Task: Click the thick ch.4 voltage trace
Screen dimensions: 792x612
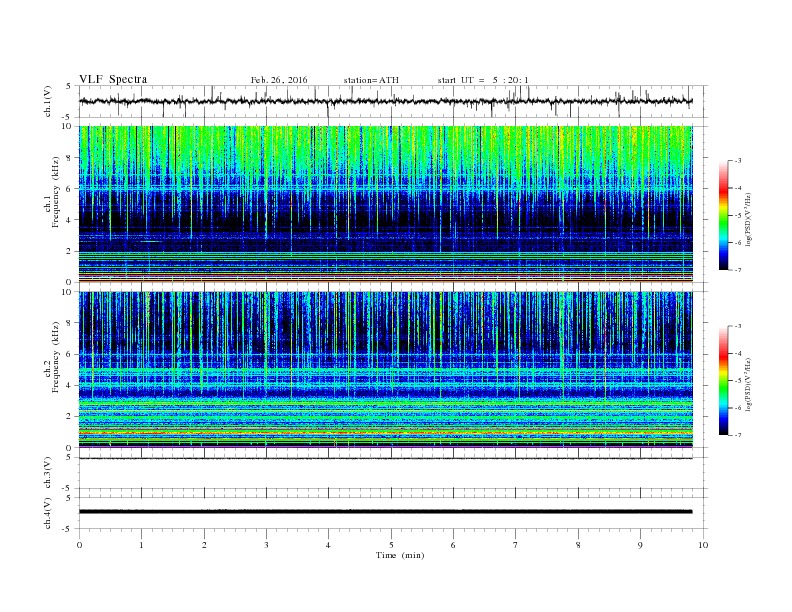Action: coord(385,512)
